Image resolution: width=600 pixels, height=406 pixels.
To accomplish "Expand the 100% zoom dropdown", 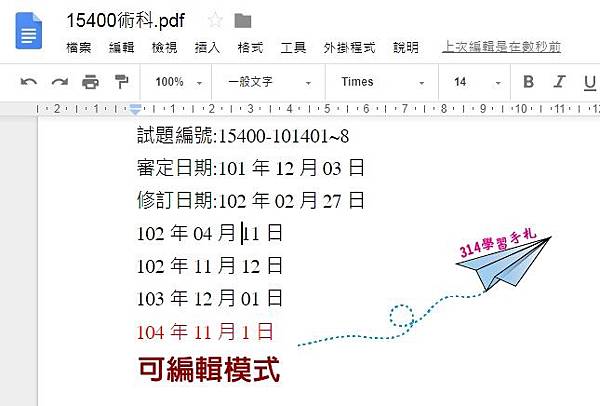I will (x=178, y=82).
